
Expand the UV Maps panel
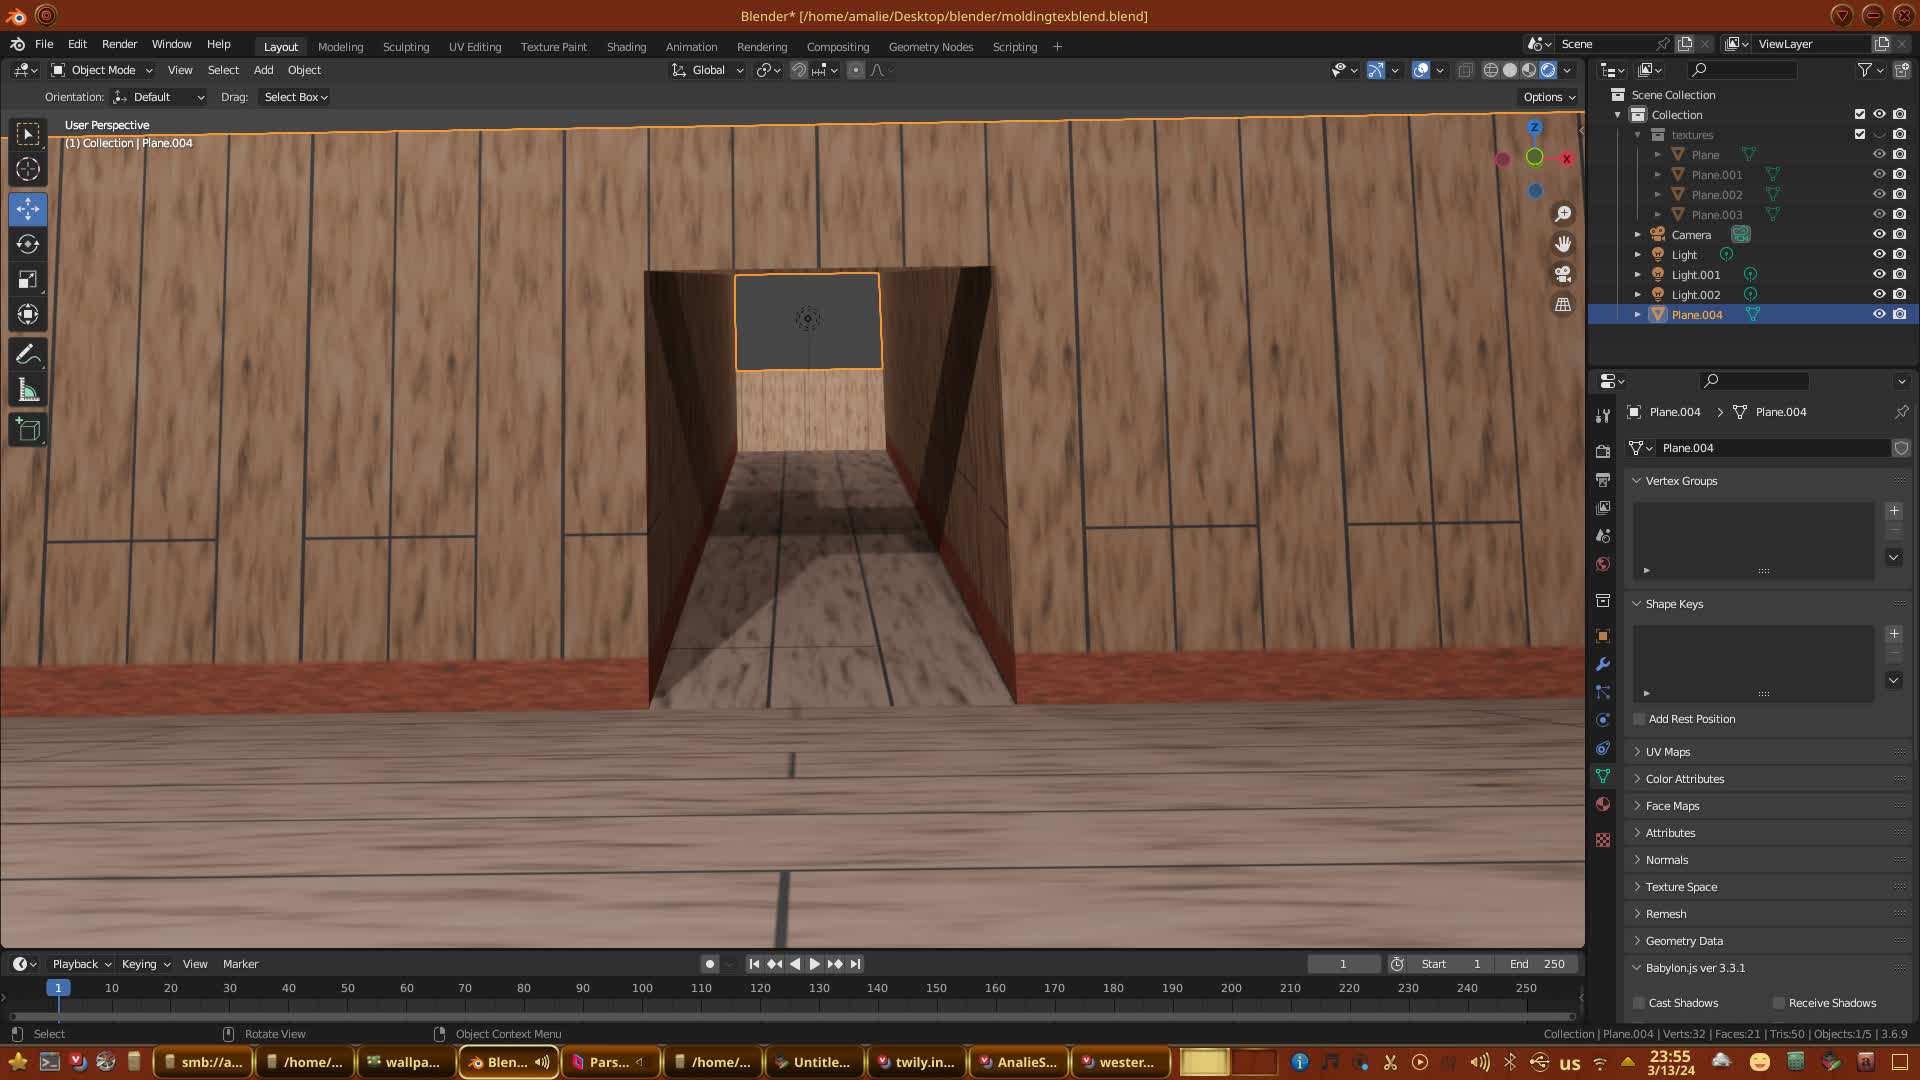click(x=1668, y=752)
